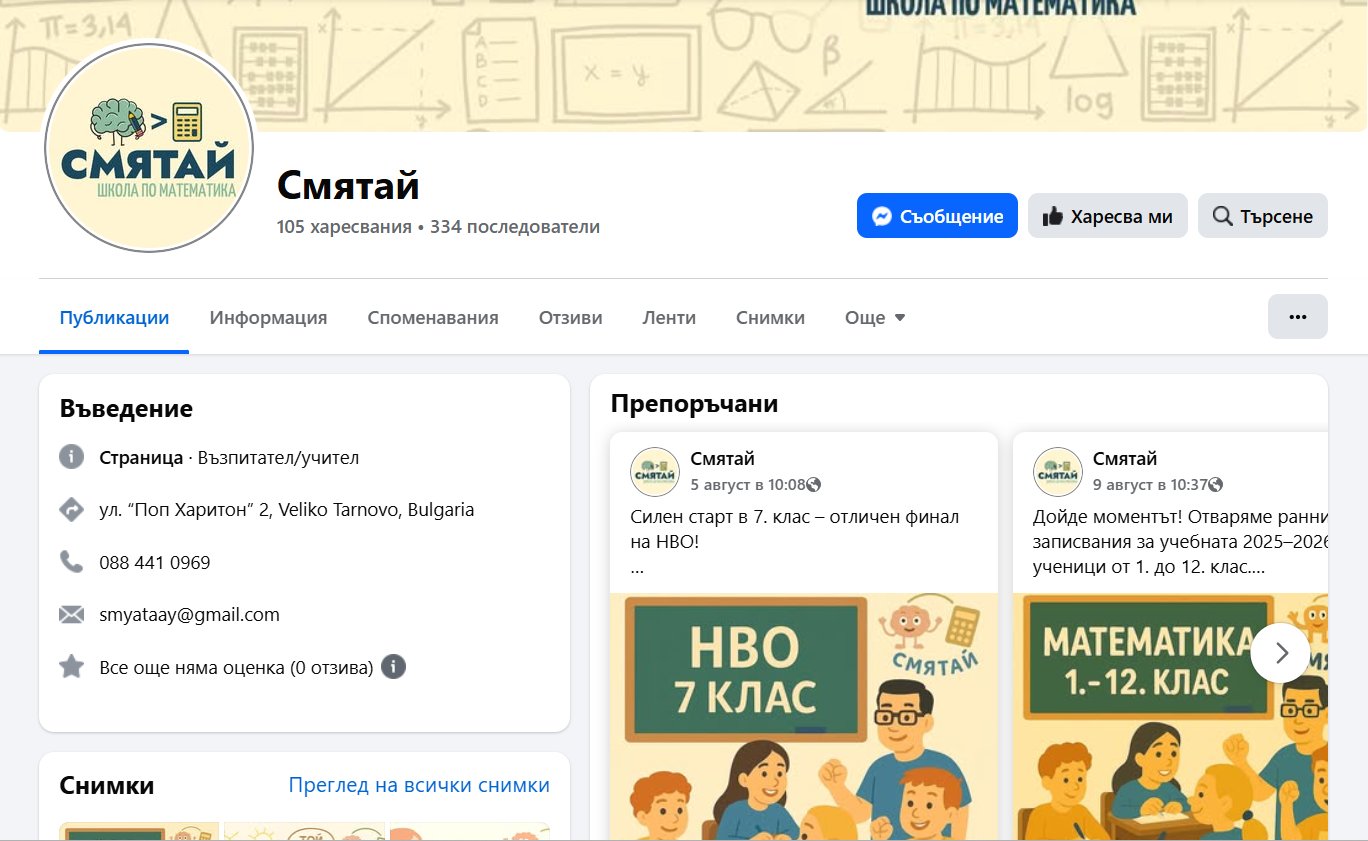Screen dimensions: 1368x841
Task: Click the info icon next to rating text
Action: coord(394,667)
